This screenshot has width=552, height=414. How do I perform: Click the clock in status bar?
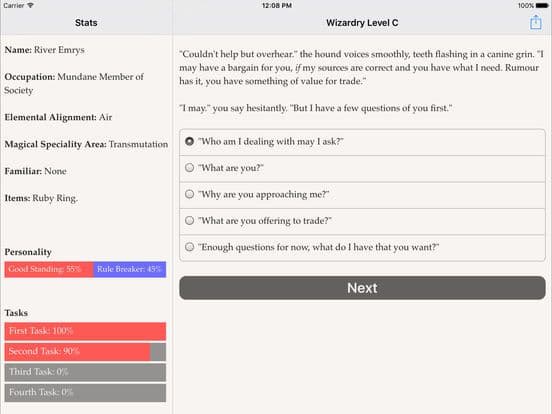point(277,6)
